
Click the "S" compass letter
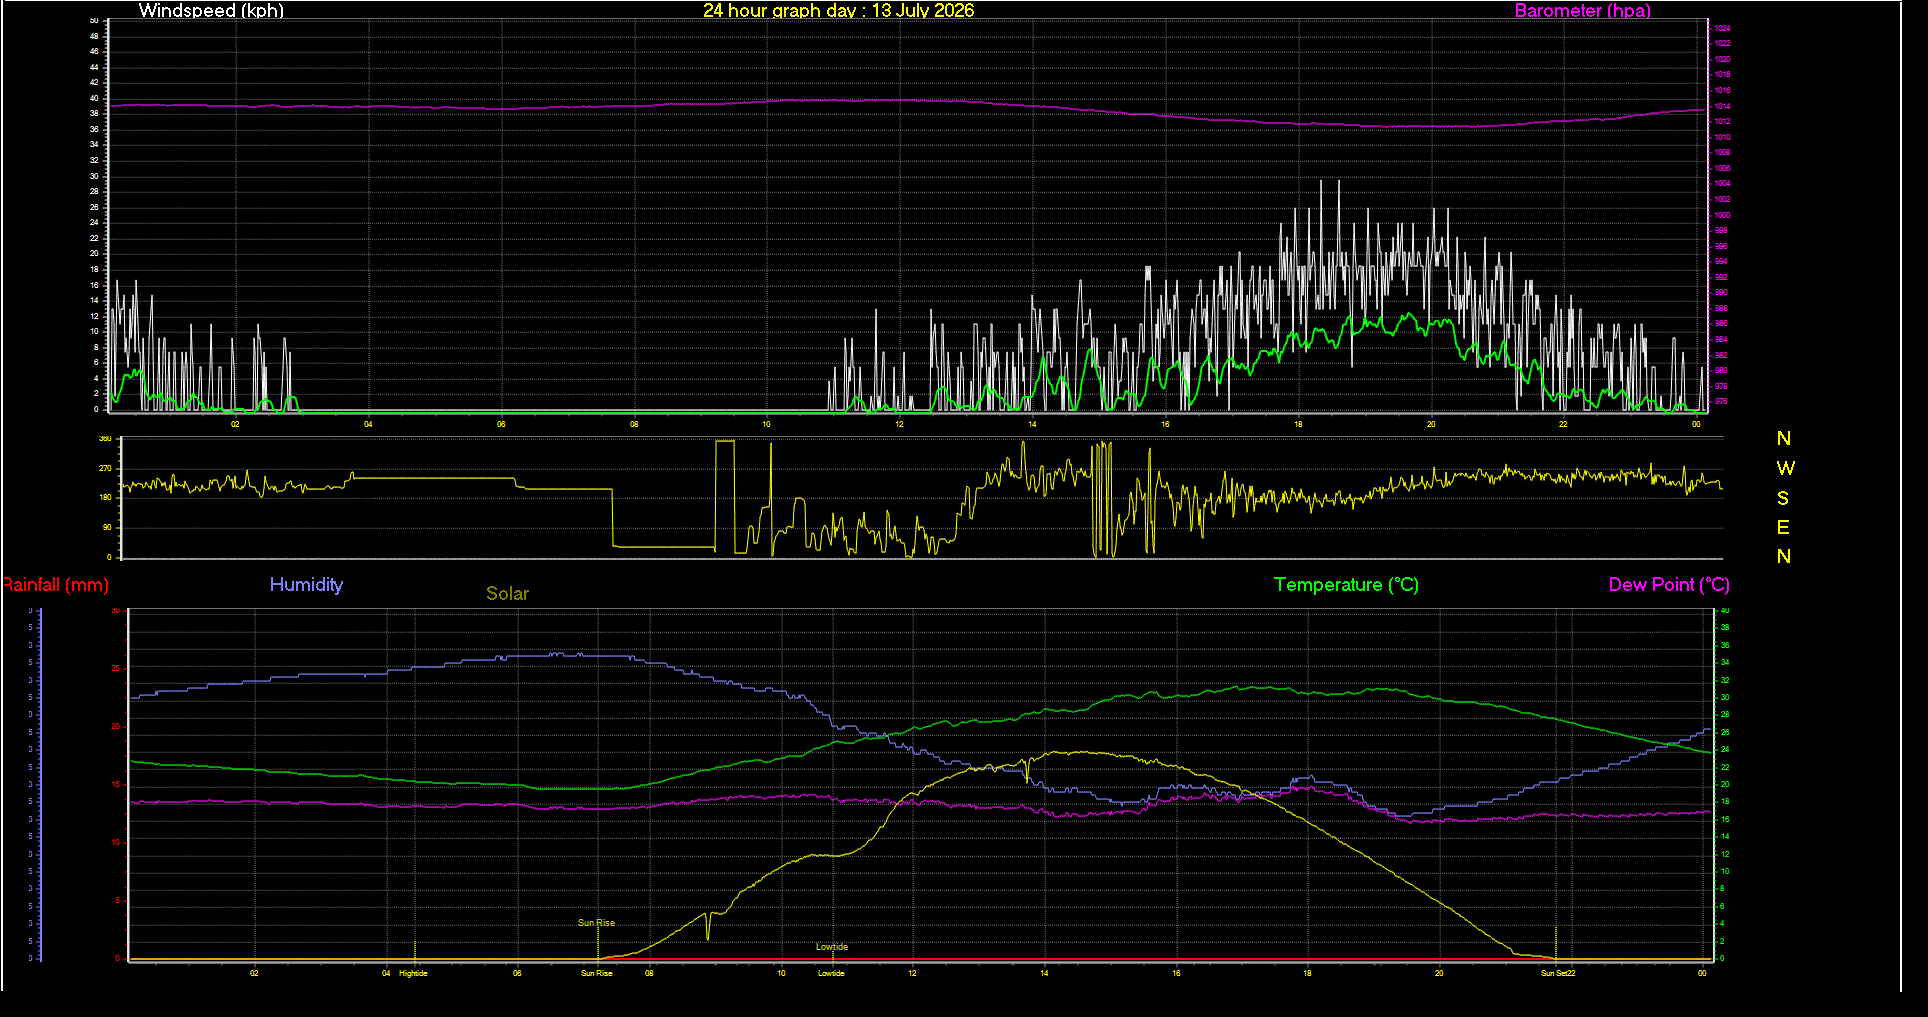(x=1783, y=498)
